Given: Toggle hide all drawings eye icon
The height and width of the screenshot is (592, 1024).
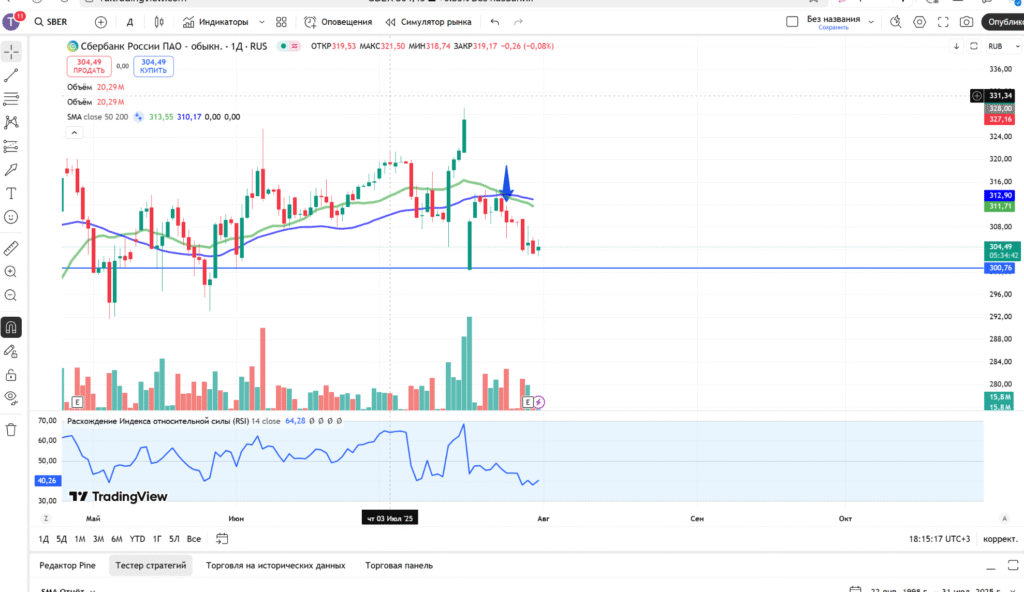Looking at the screenshot, I should 11,397.
